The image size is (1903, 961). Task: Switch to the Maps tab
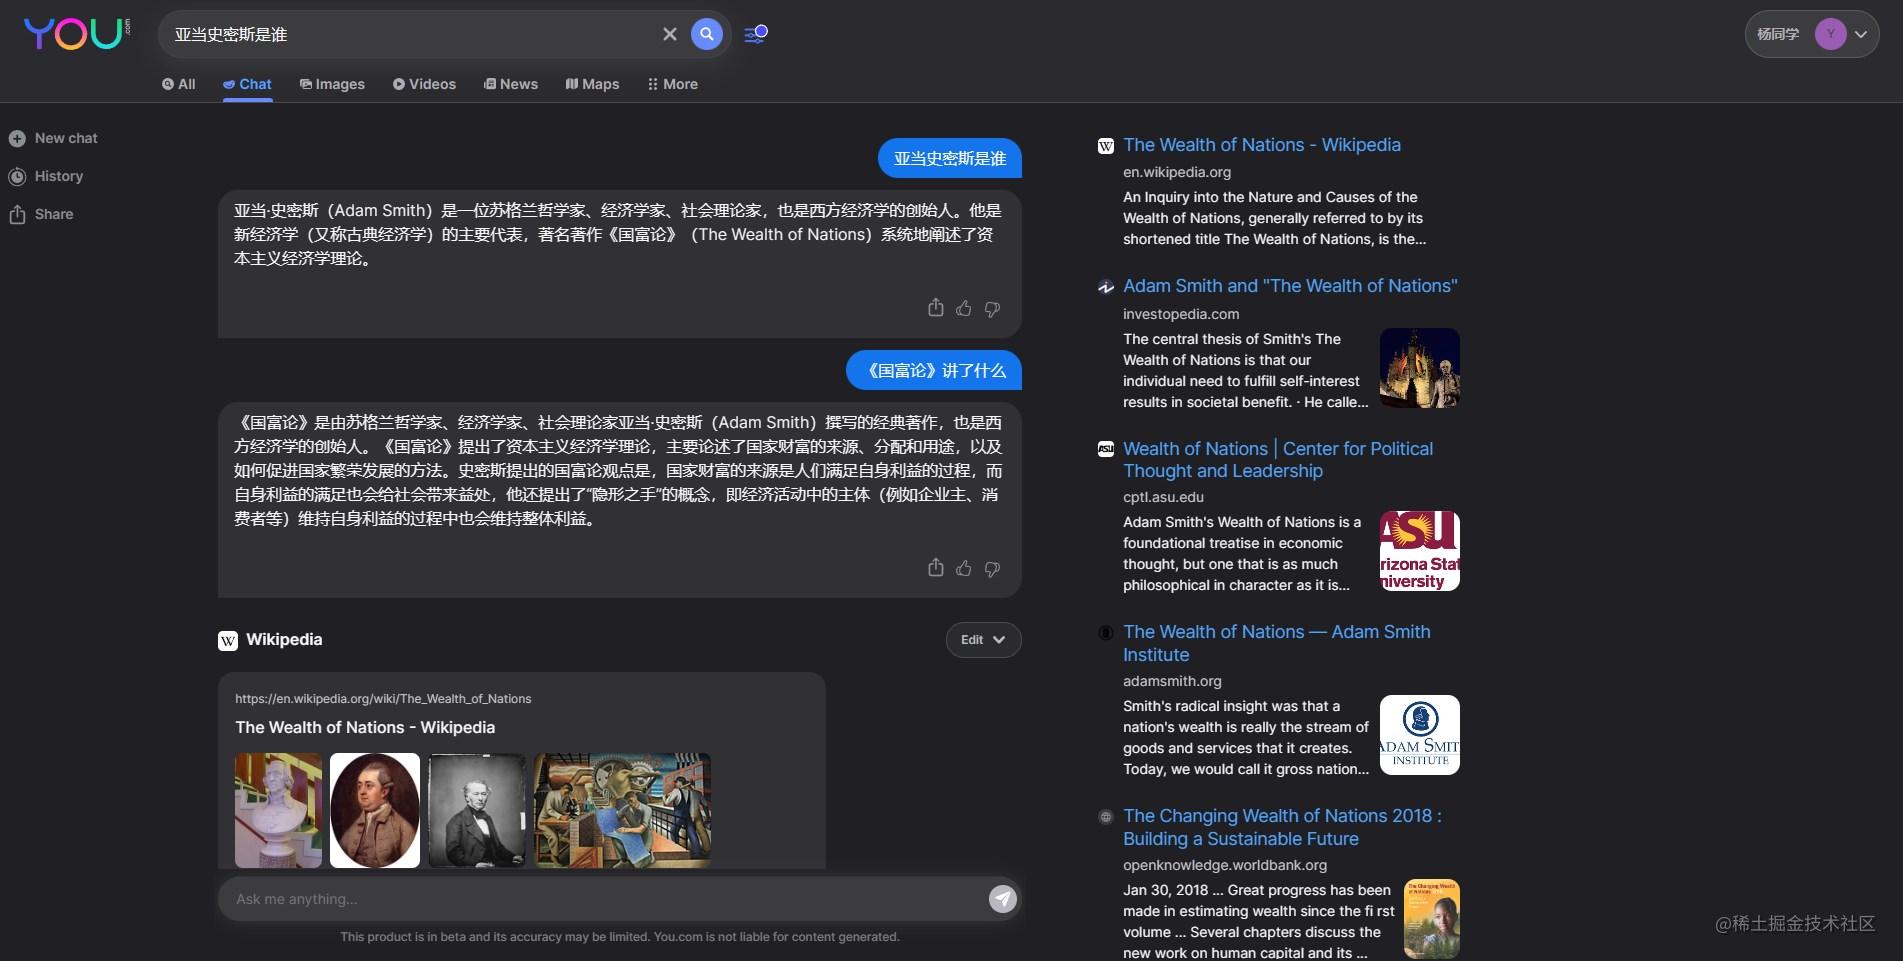click(x=592, y=84)
